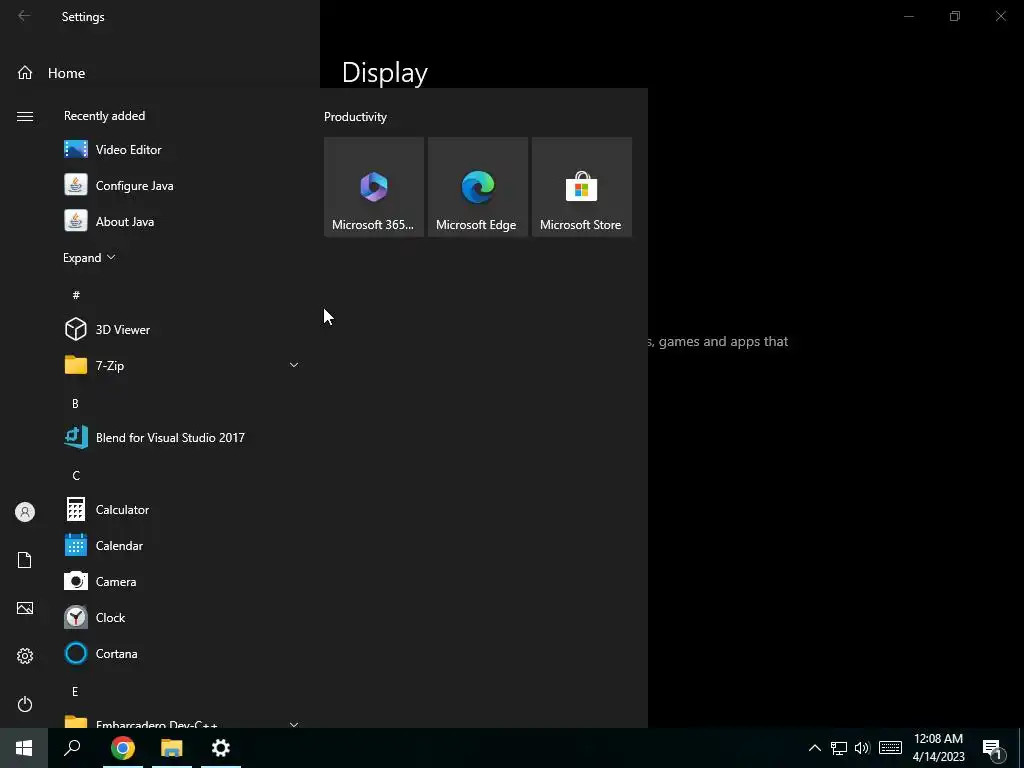Open Calculator app
The height and width of the screenshot is (768, 1024).
pos(181,509)
